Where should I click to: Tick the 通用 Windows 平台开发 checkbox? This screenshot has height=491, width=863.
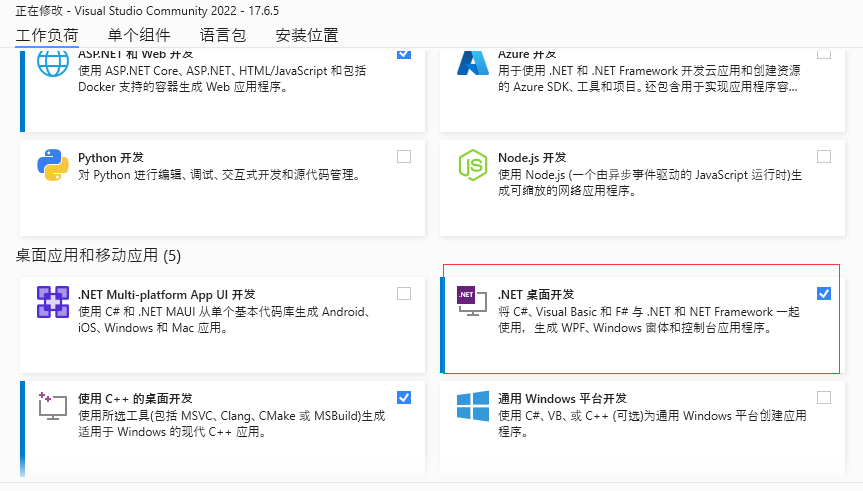coord(824,397)
